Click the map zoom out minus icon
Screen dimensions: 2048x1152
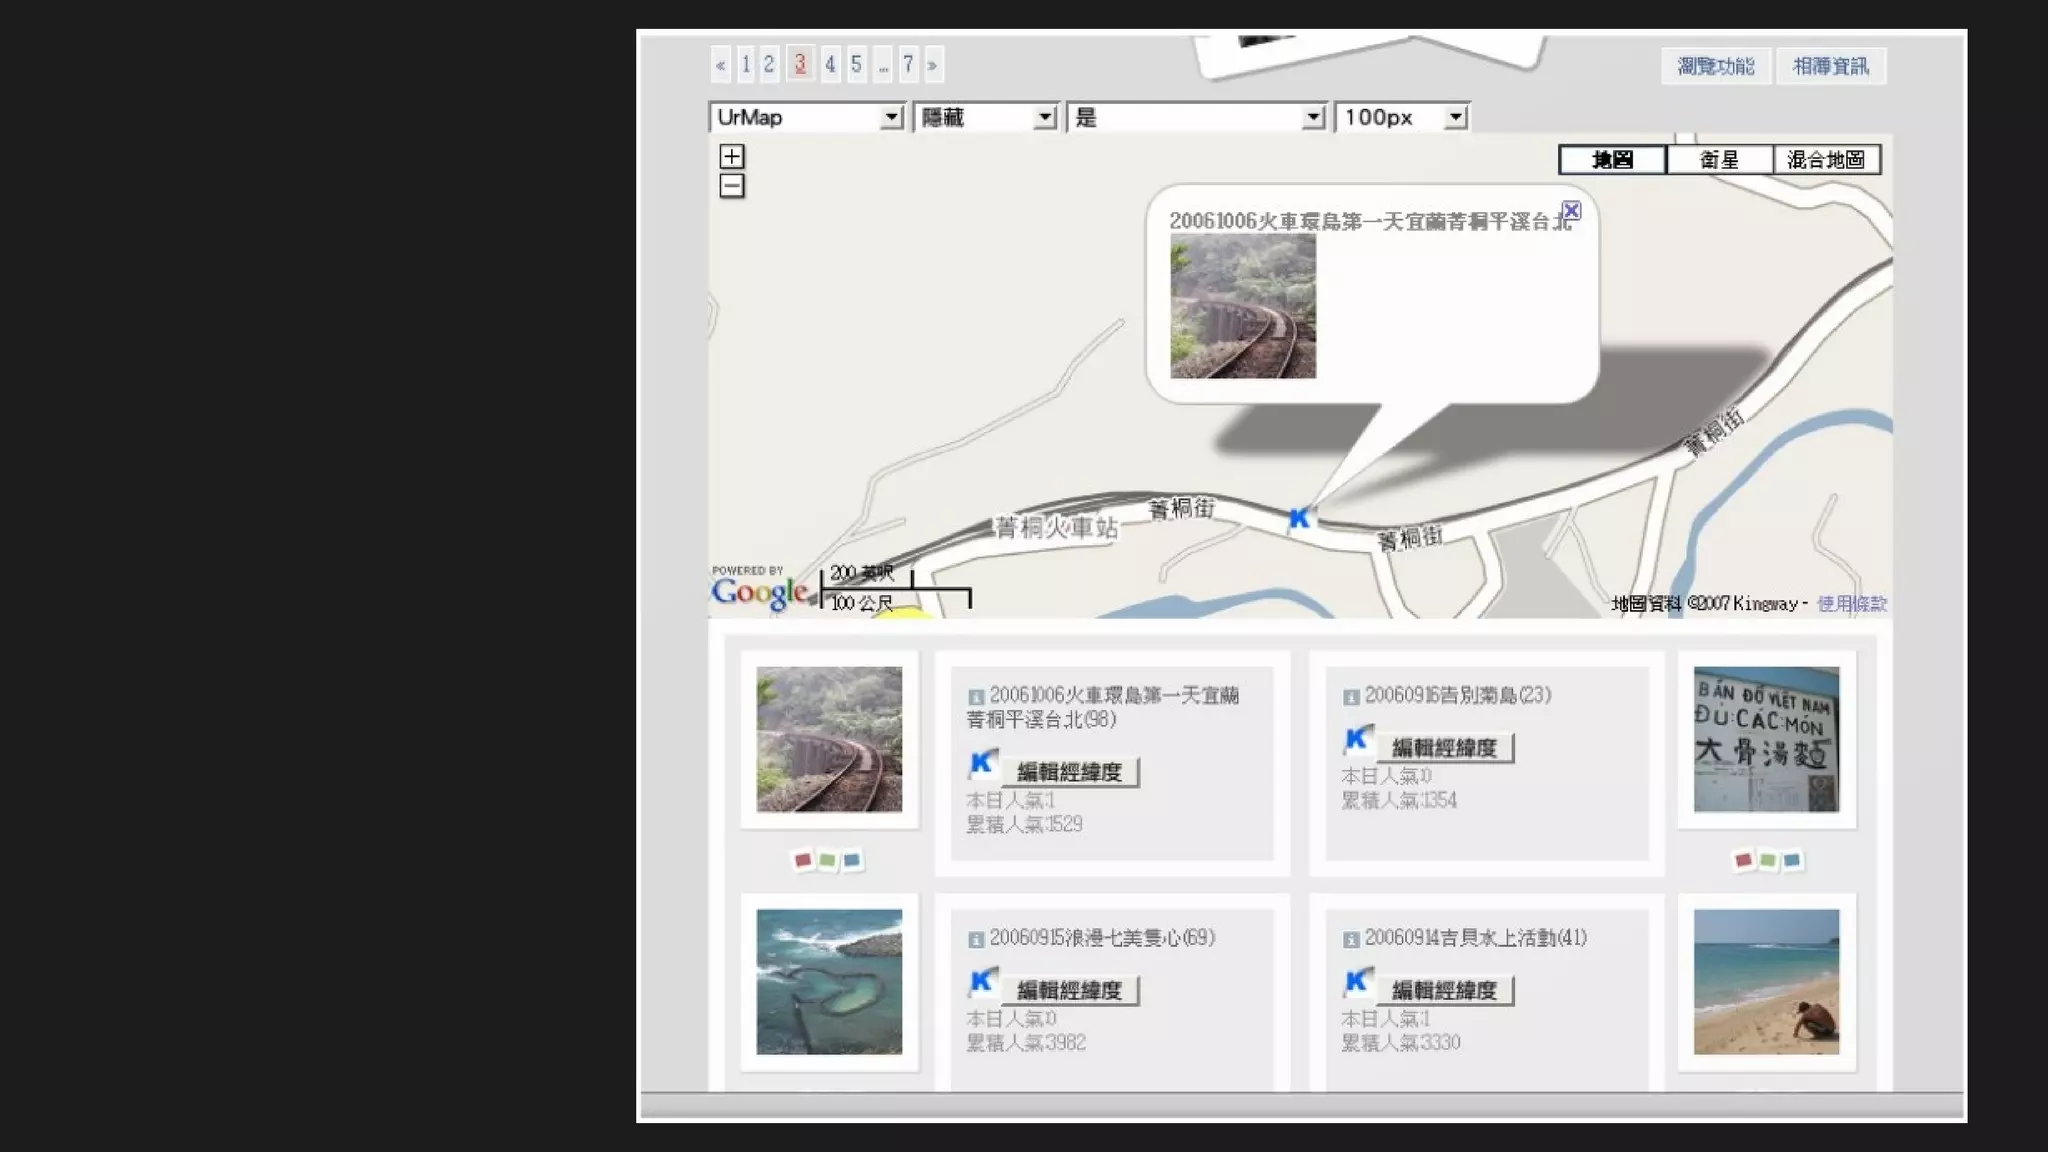732,186
